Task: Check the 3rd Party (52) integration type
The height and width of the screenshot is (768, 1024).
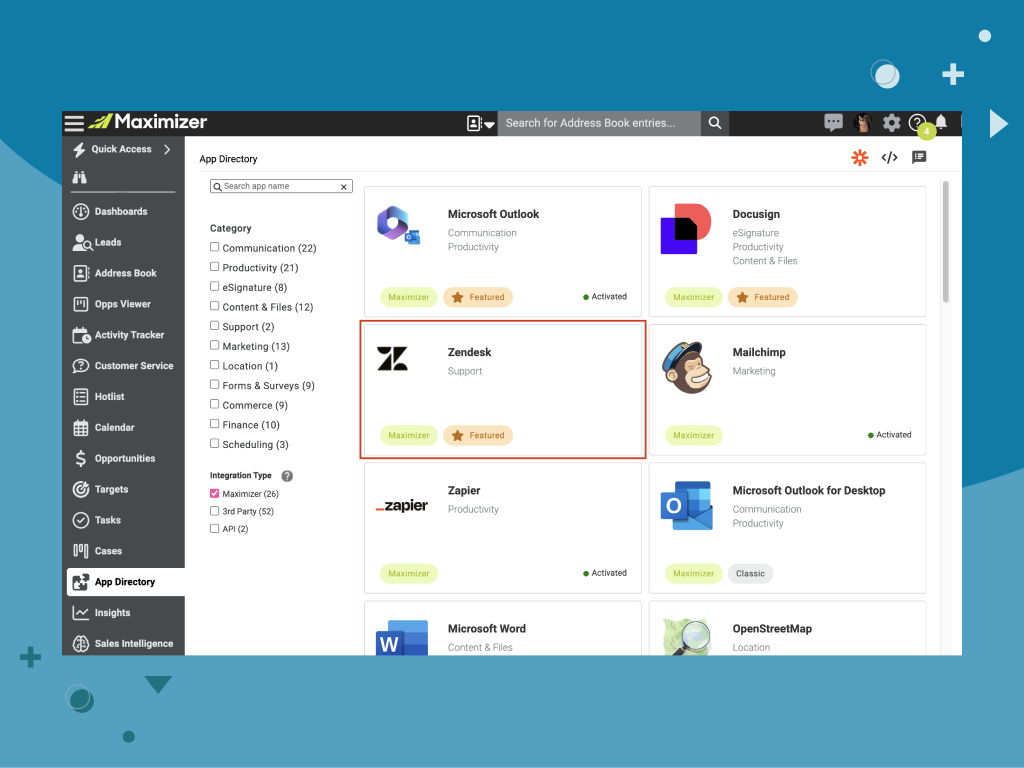Action: coord(214,511)
